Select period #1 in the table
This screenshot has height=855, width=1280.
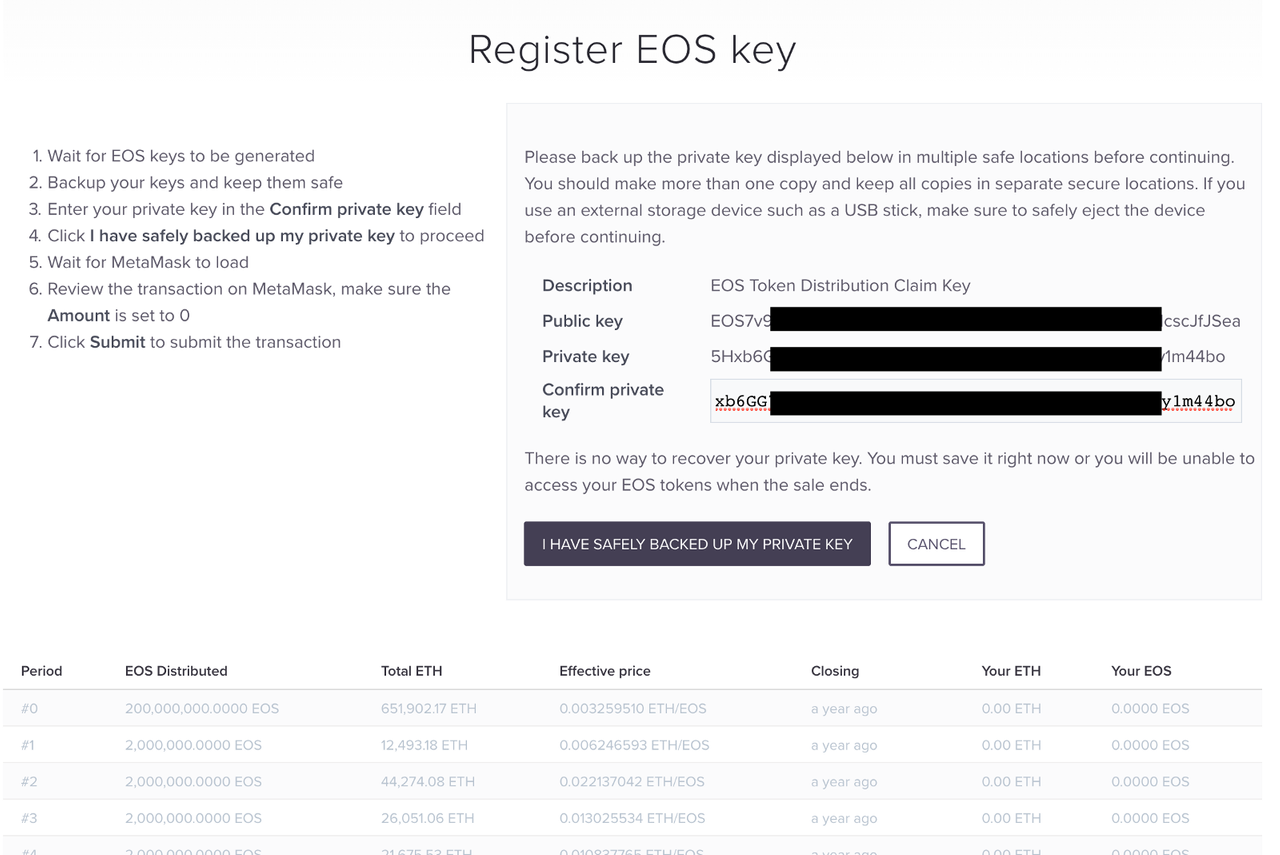click(x=28, y=745)
